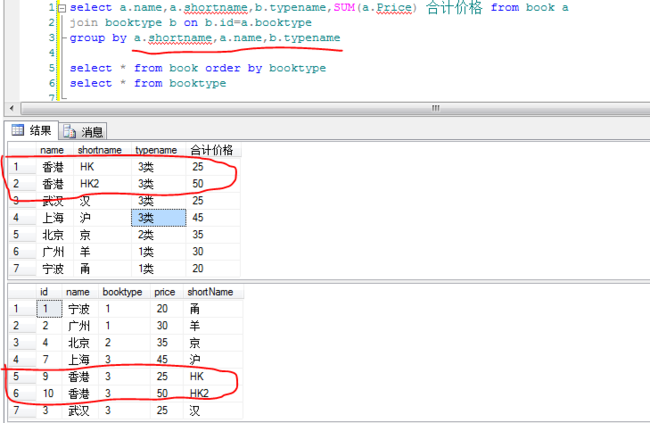Image resolution: width=650 pixels, height=423 pixels.
Task: Click the grid icon on the 结果 tab
Action: 18,130
